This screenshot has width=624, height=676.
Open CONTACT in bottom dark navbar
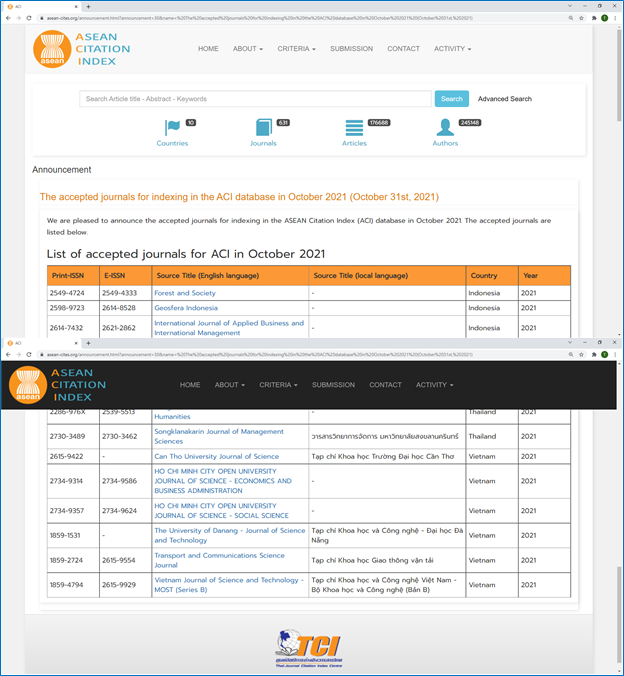coord(385,385)
